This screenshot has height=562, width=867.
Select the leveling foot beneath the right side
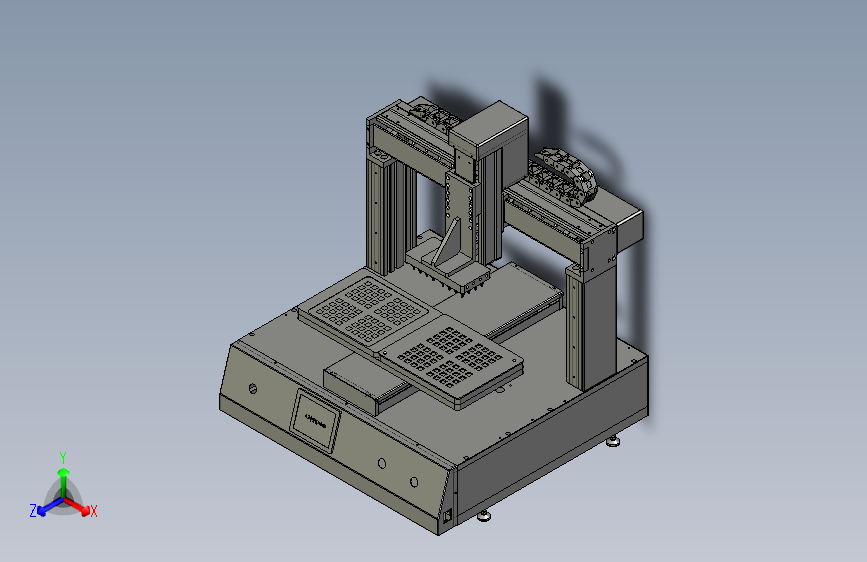612,441
